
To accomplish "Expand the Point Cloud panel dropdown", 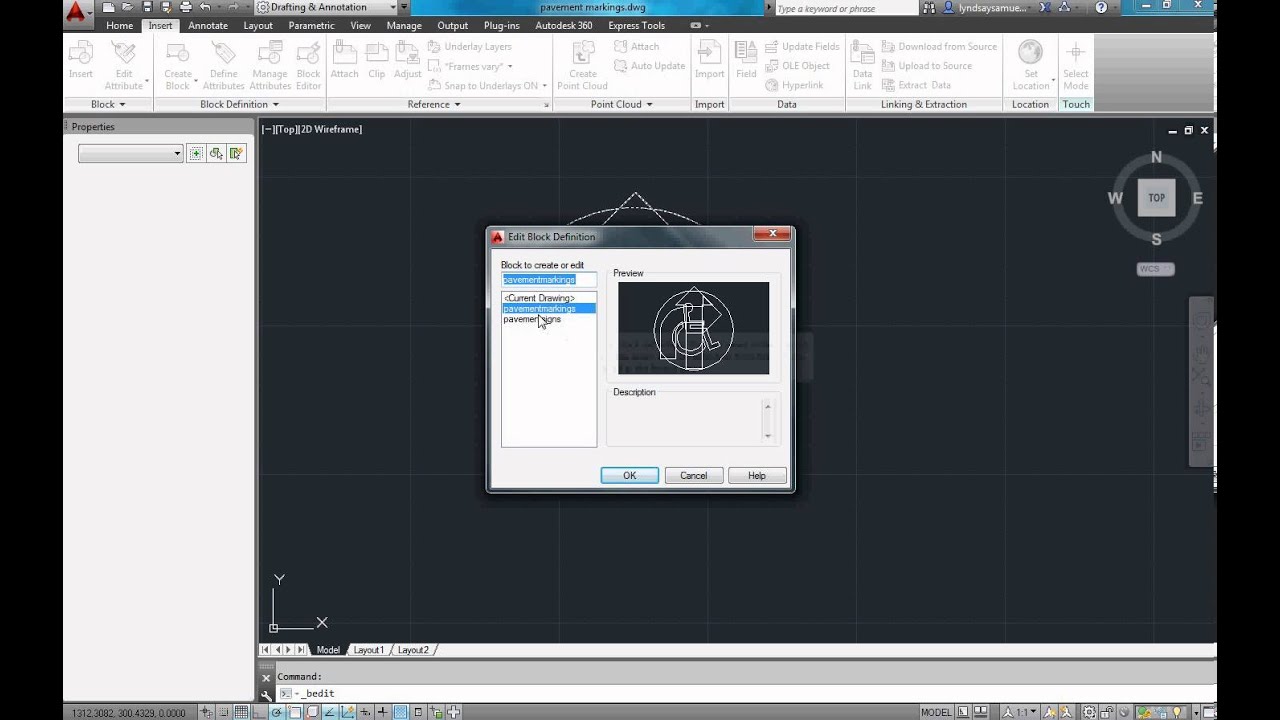I will click(622, 104).
